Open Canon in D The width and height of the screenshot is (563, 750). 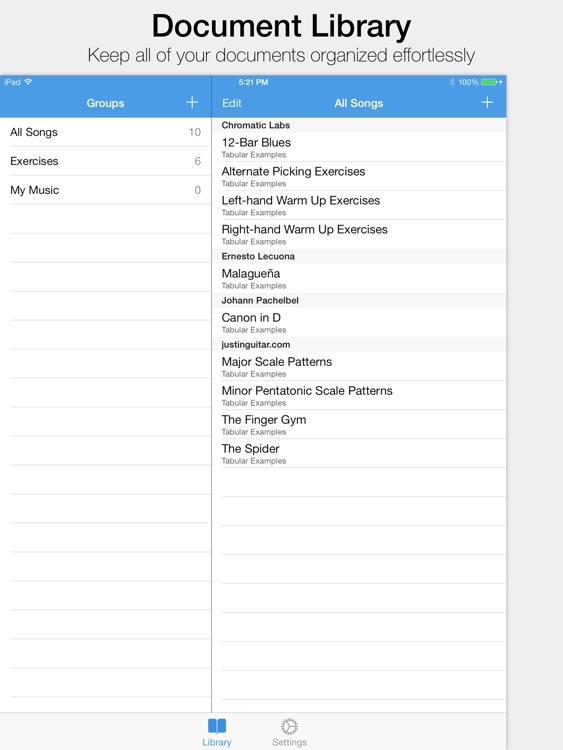(x=359, y=322)
